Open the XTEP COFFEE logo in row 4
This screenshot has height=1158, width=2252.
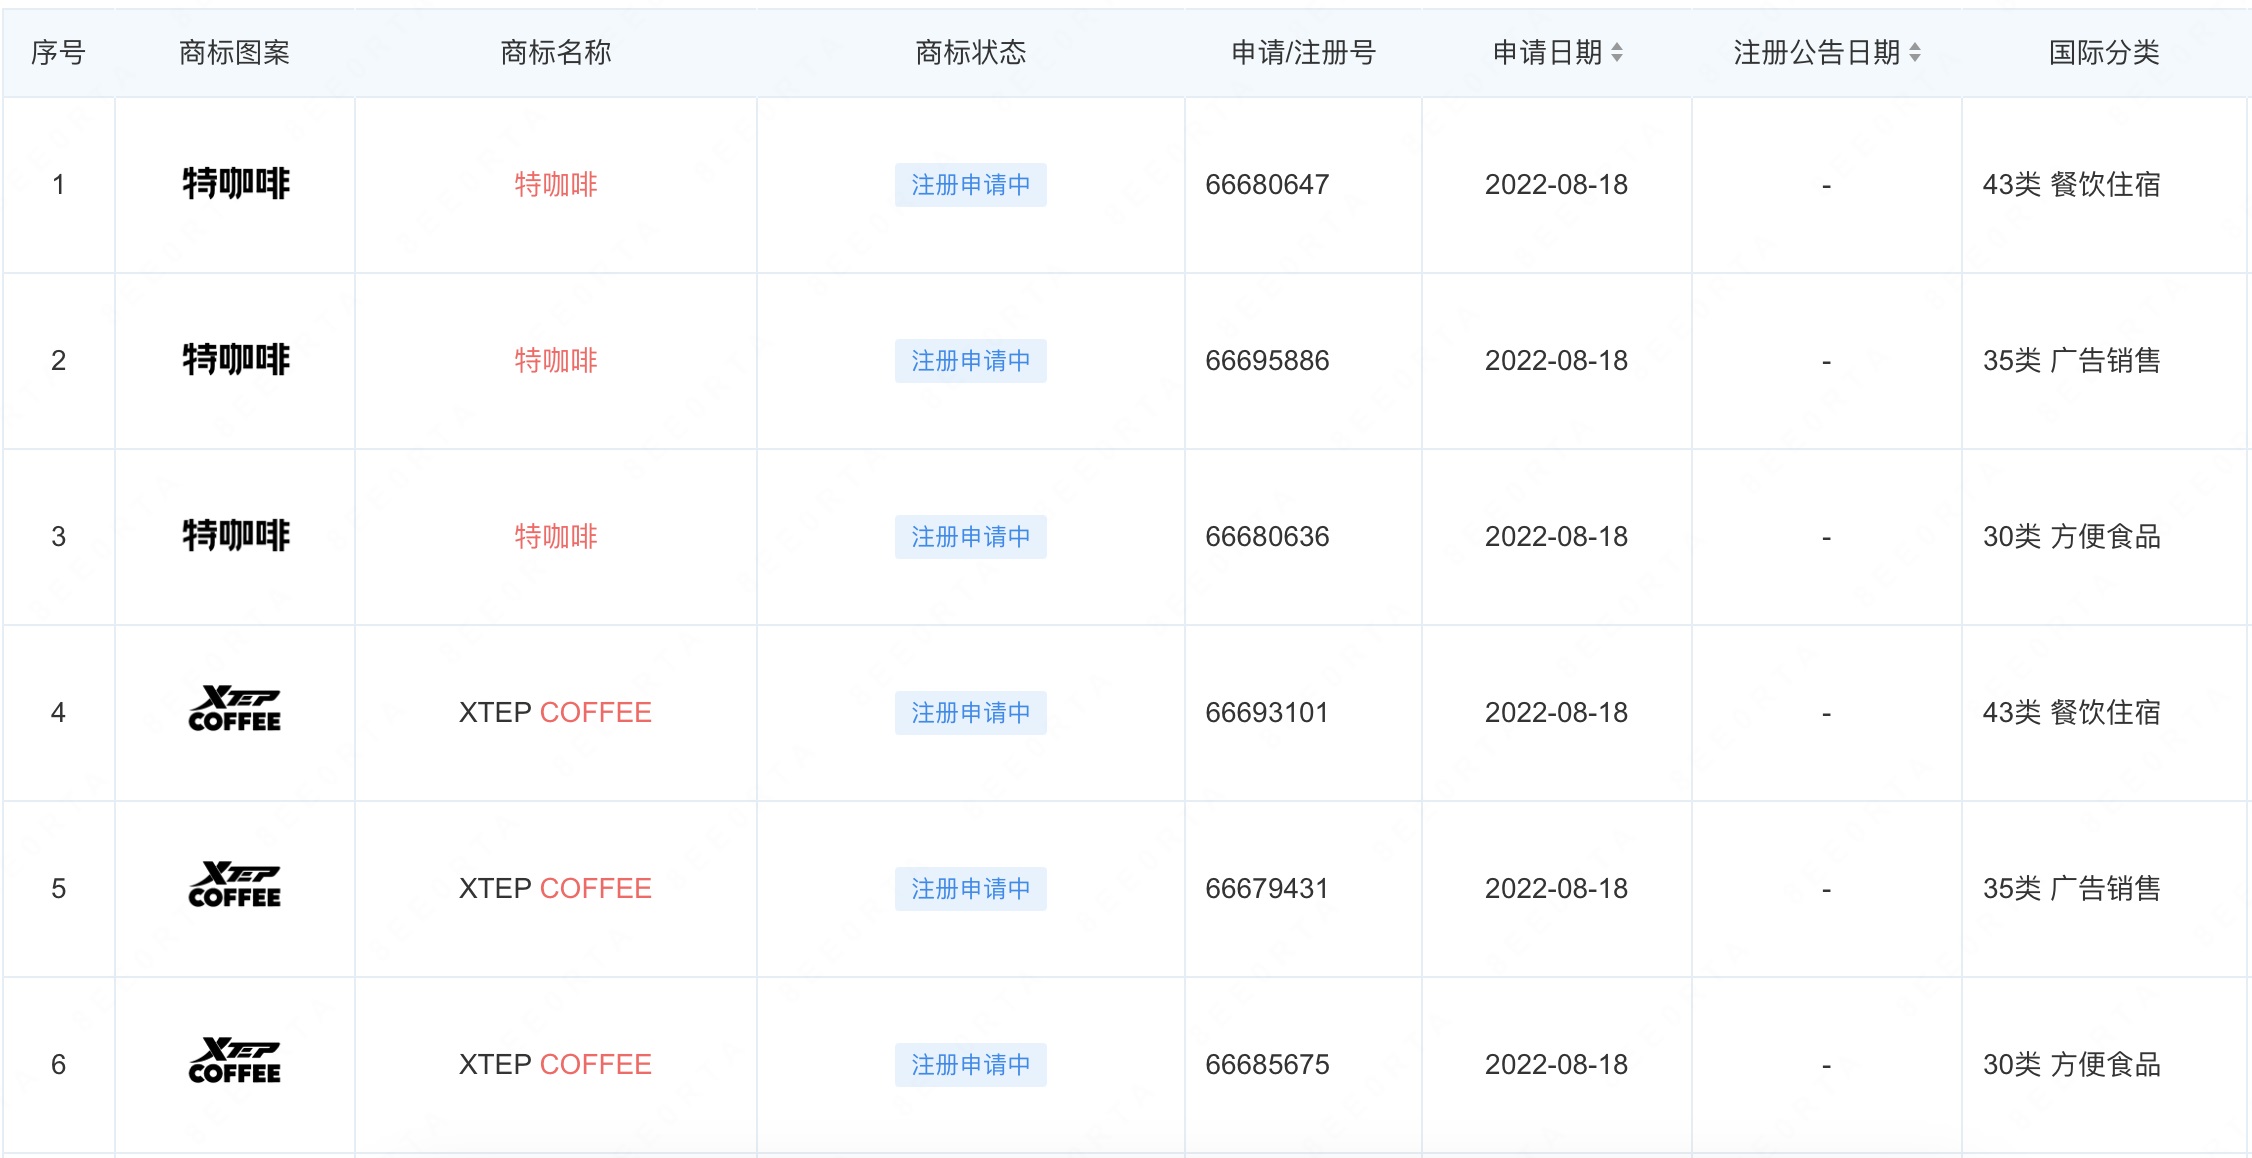point(235,710)
